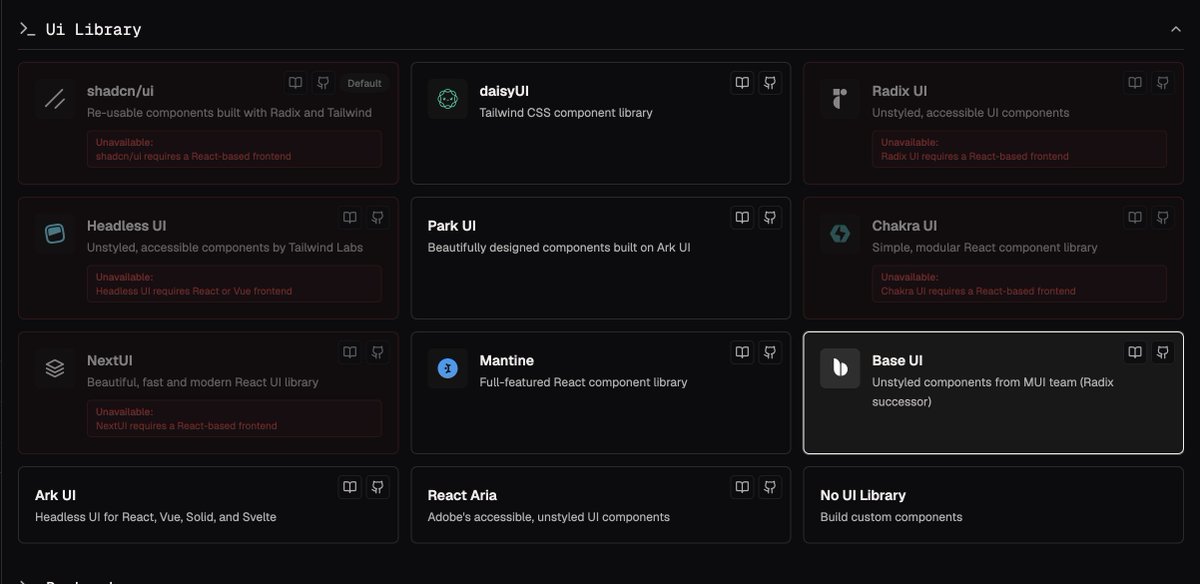The width and height of the screenshot is (1200, 584).
Task: Open the NextUI documentation book icon
Action: point(350,352)
